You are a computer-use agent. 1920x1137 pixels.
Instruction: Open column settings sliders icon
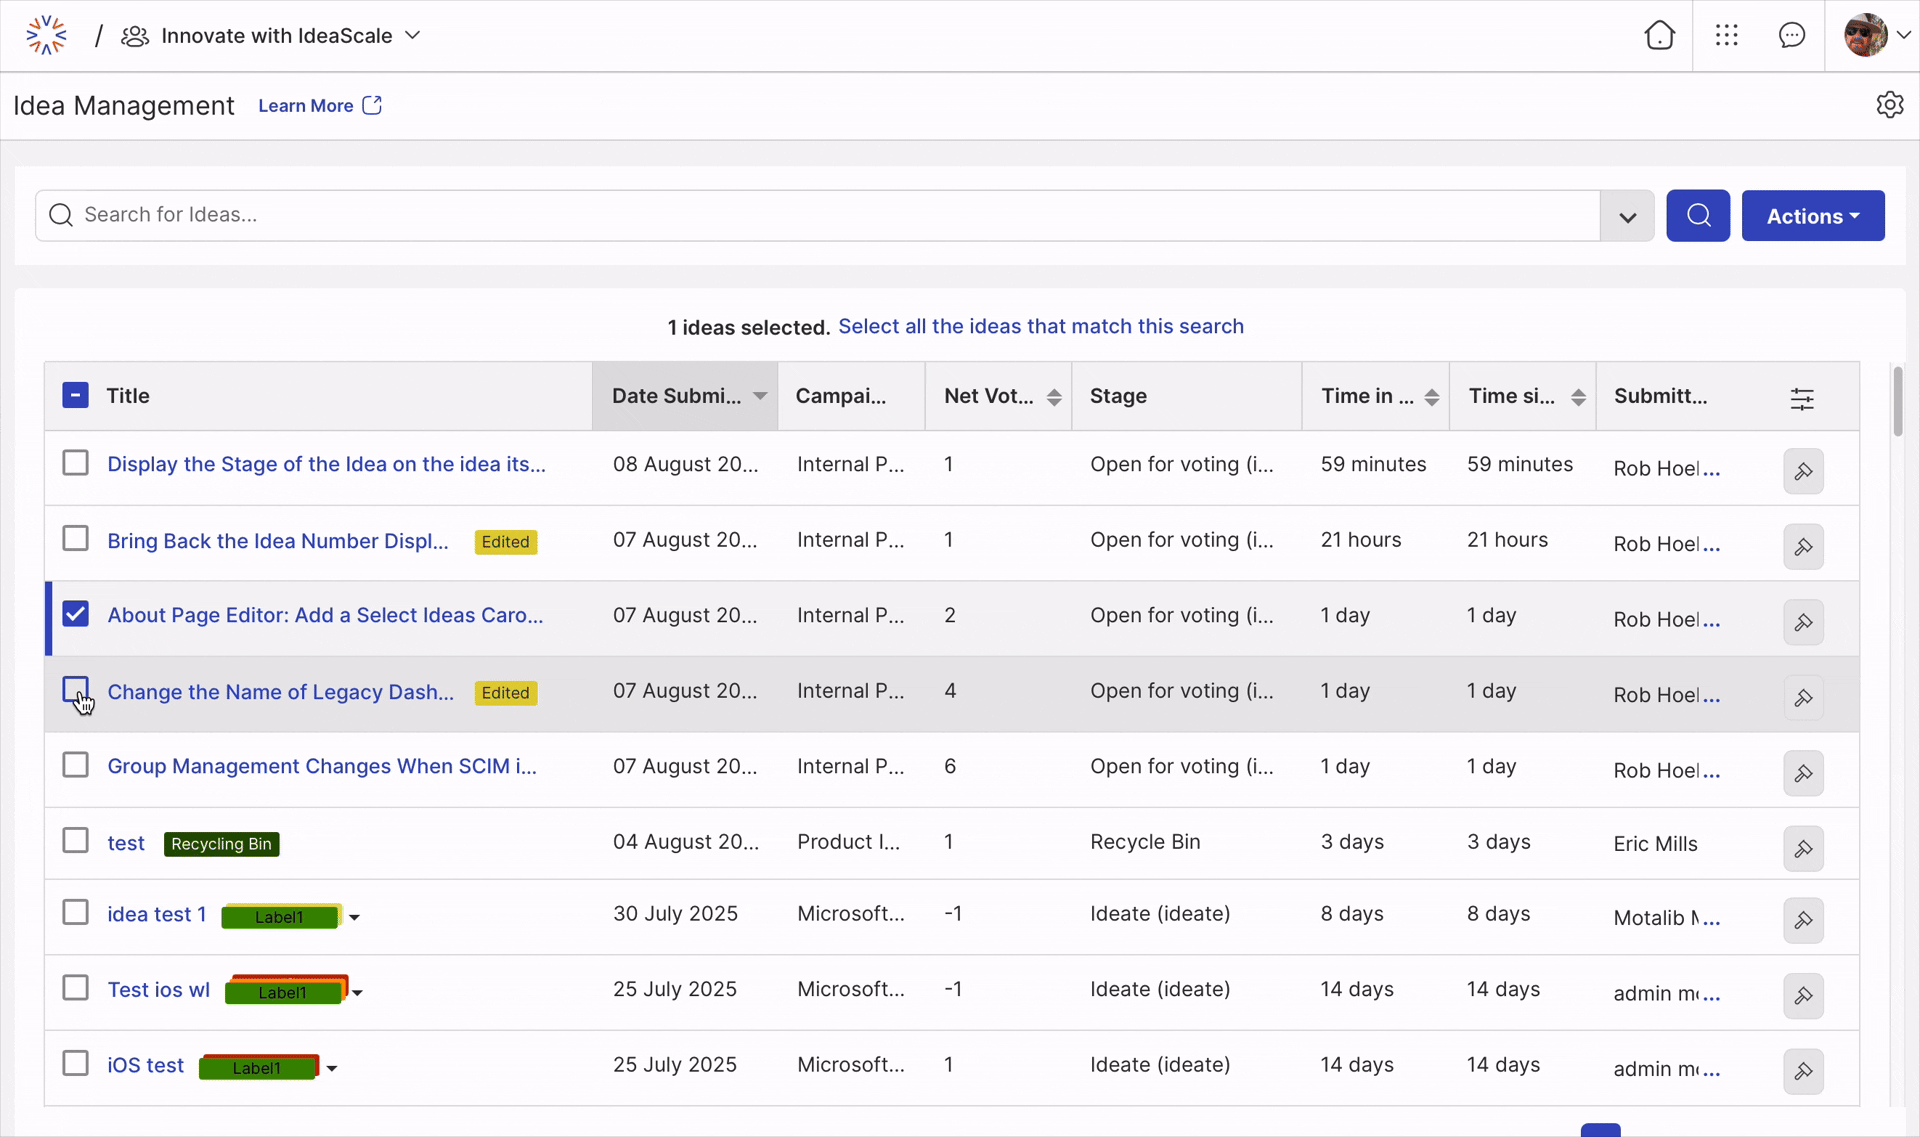coord(1801,399)
